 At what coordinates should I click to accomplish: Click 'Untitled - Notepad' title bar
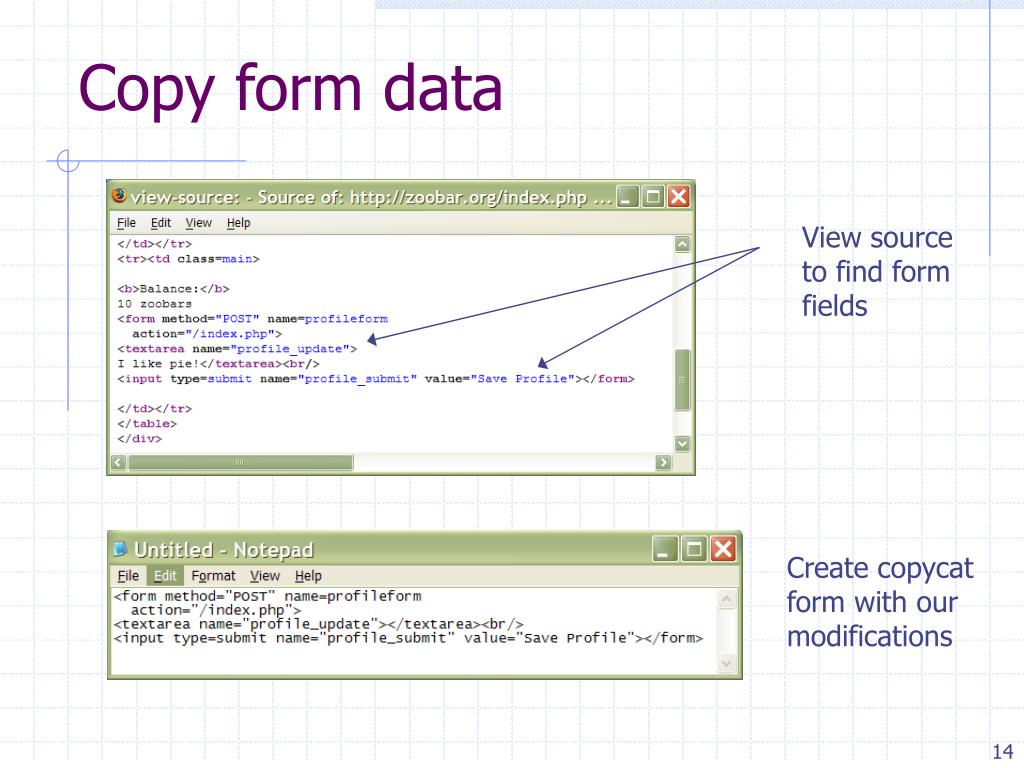(224, 550)
